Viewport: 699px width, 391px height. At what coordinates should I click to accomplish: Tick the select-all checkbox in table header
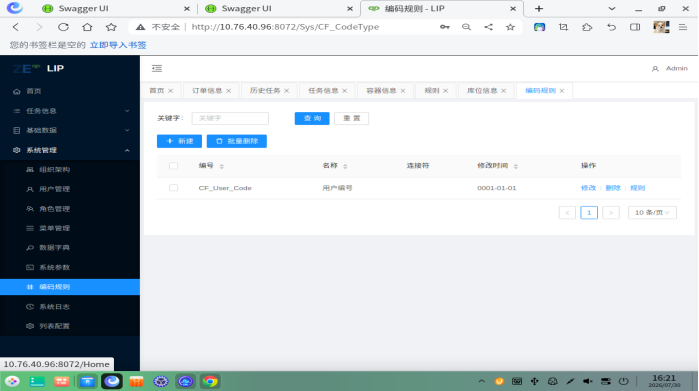[x=173, y=166]
